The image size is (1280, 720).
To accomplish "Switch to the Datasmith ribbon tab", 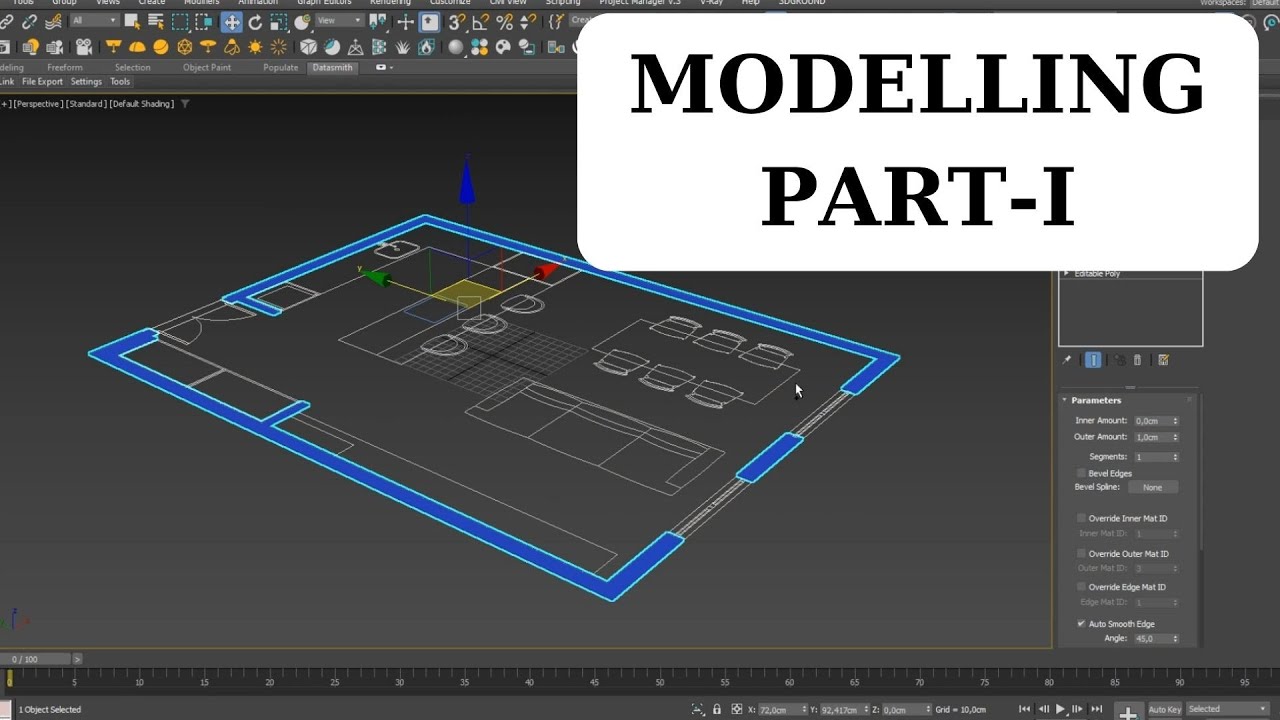I will (x=332, y=67).
